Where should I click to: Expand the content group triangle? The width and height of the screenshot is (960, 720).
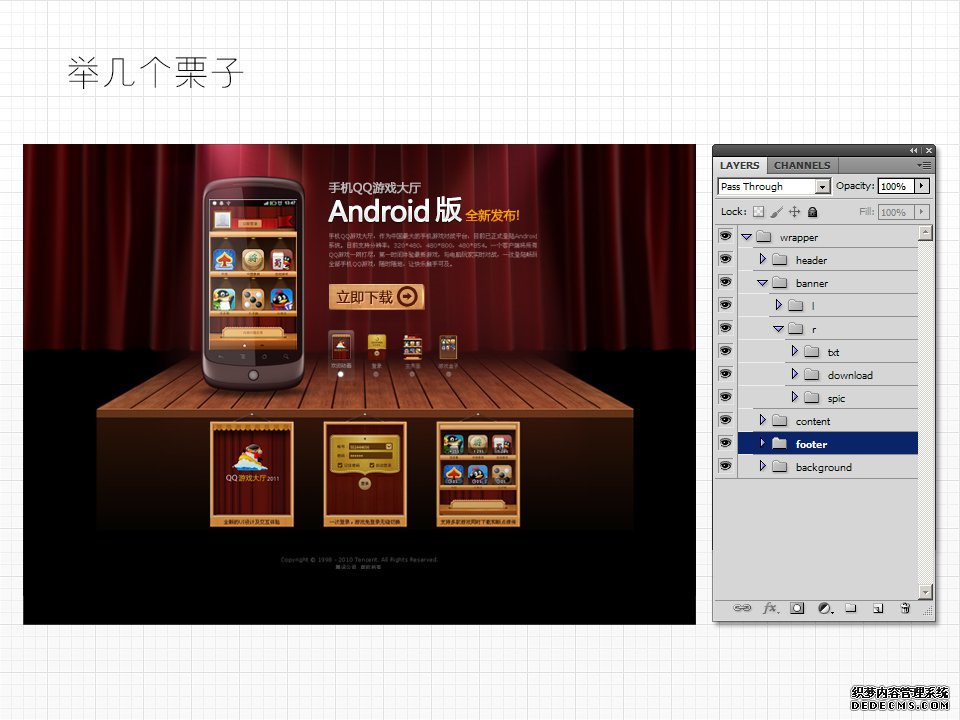tap(762, 419)
